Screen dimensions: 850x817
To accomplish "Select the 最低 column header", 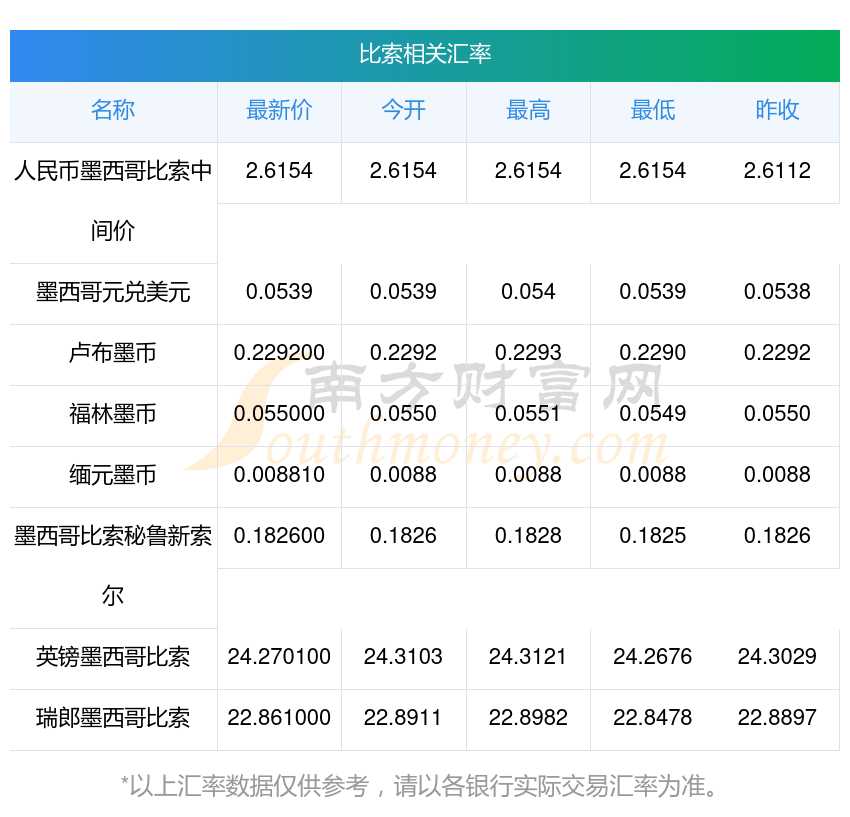I will [652, 110].
